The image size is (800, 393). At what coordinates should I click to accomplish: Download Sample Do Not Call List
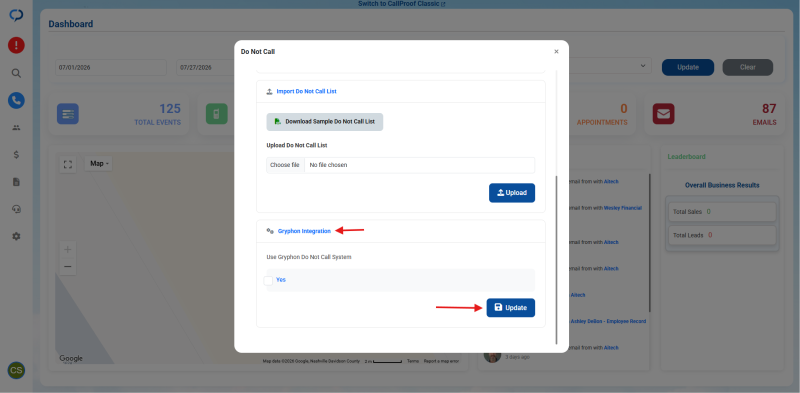point(324,122)
